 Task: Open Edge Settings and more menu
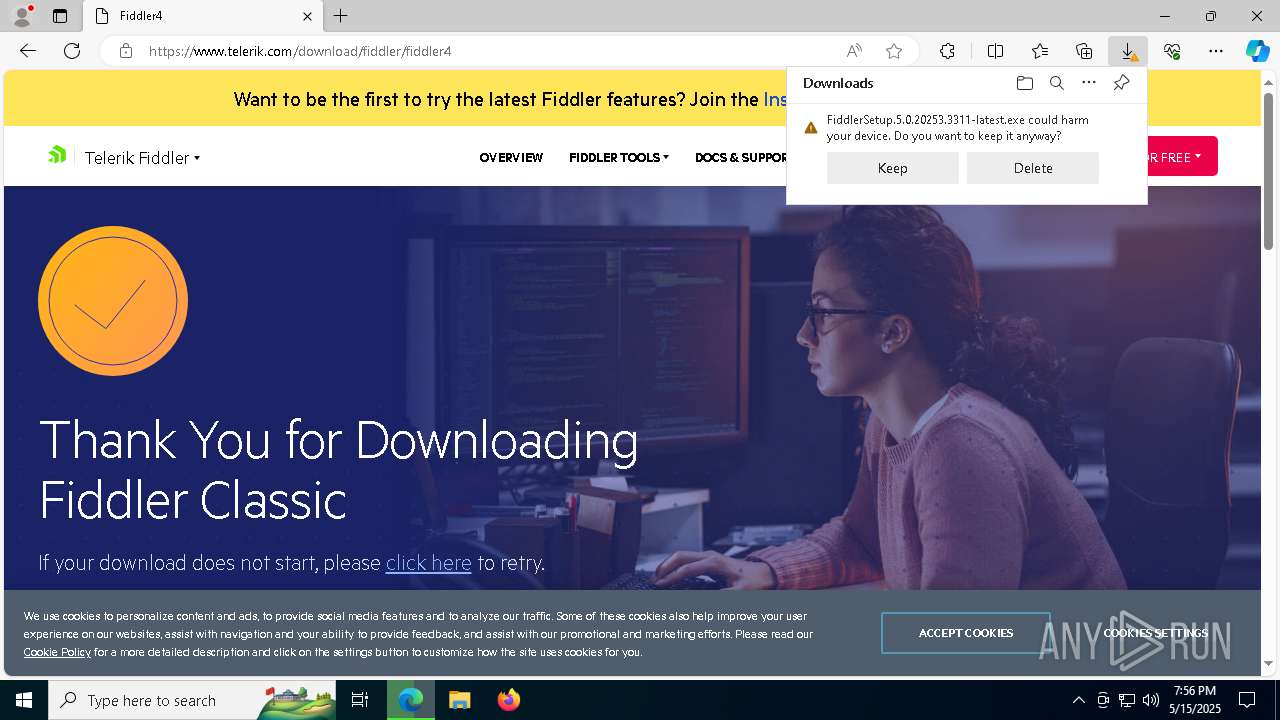1216,51
